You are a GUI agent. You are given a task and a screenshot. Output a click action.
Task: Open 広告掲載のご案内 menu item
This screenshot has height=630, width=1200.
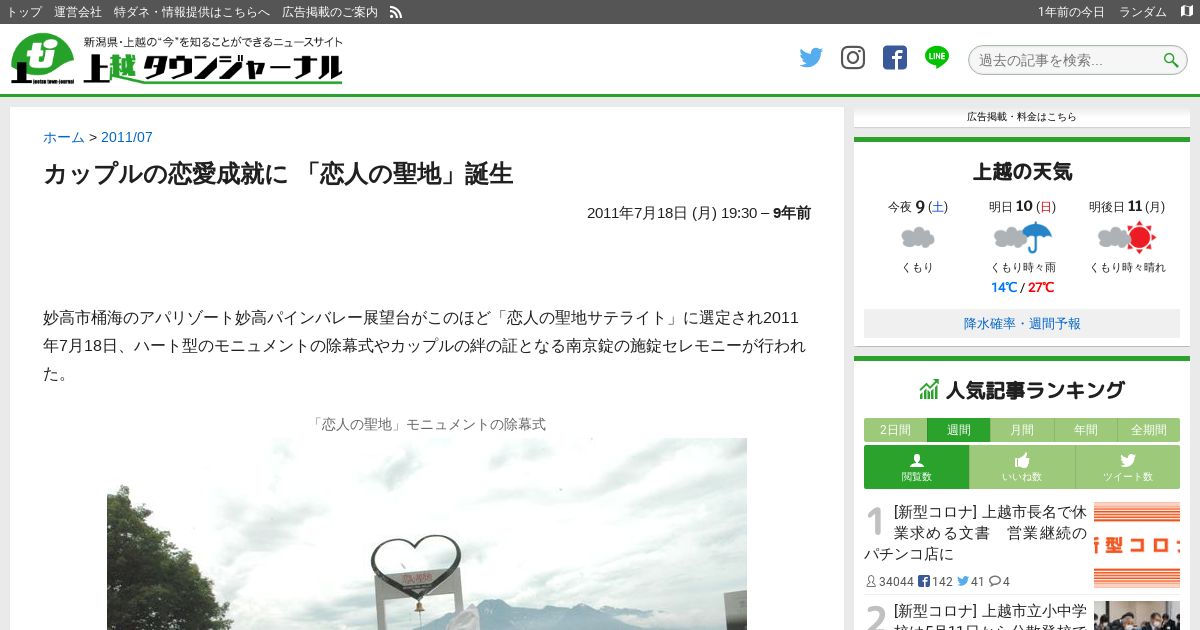tap(330, 12)
